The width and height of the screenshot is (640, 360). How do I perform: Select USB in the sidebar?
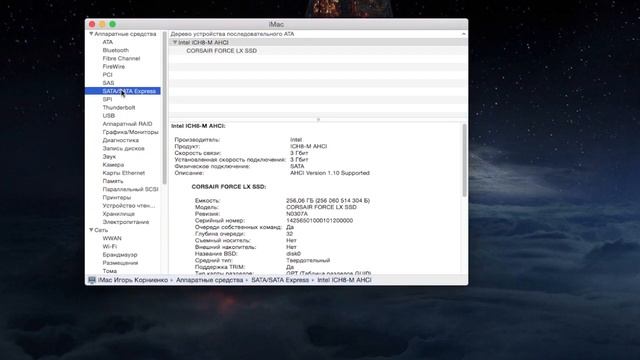[x=109, y=116]
